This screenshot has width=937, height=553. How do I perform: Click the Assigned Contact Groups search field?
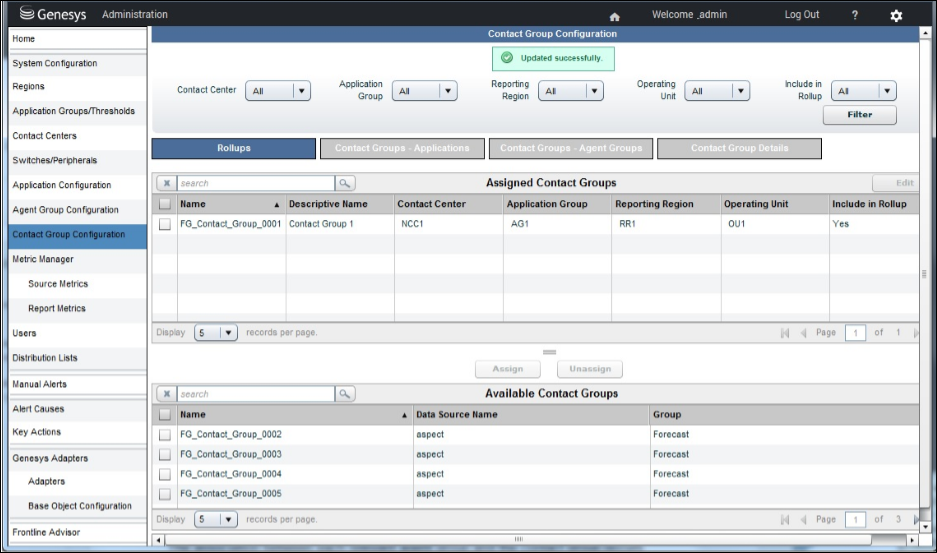(x=255, y=184)
